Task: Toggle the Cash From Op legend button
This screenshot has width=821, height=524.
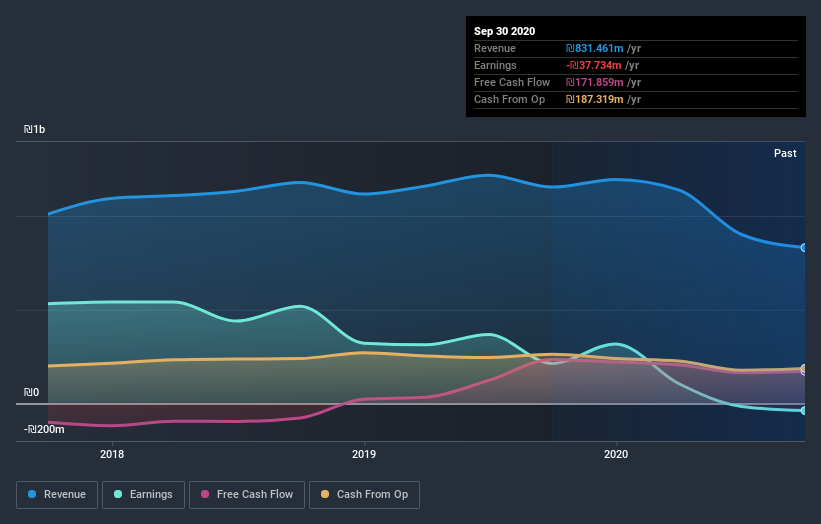Action: [x=364, y=495]
